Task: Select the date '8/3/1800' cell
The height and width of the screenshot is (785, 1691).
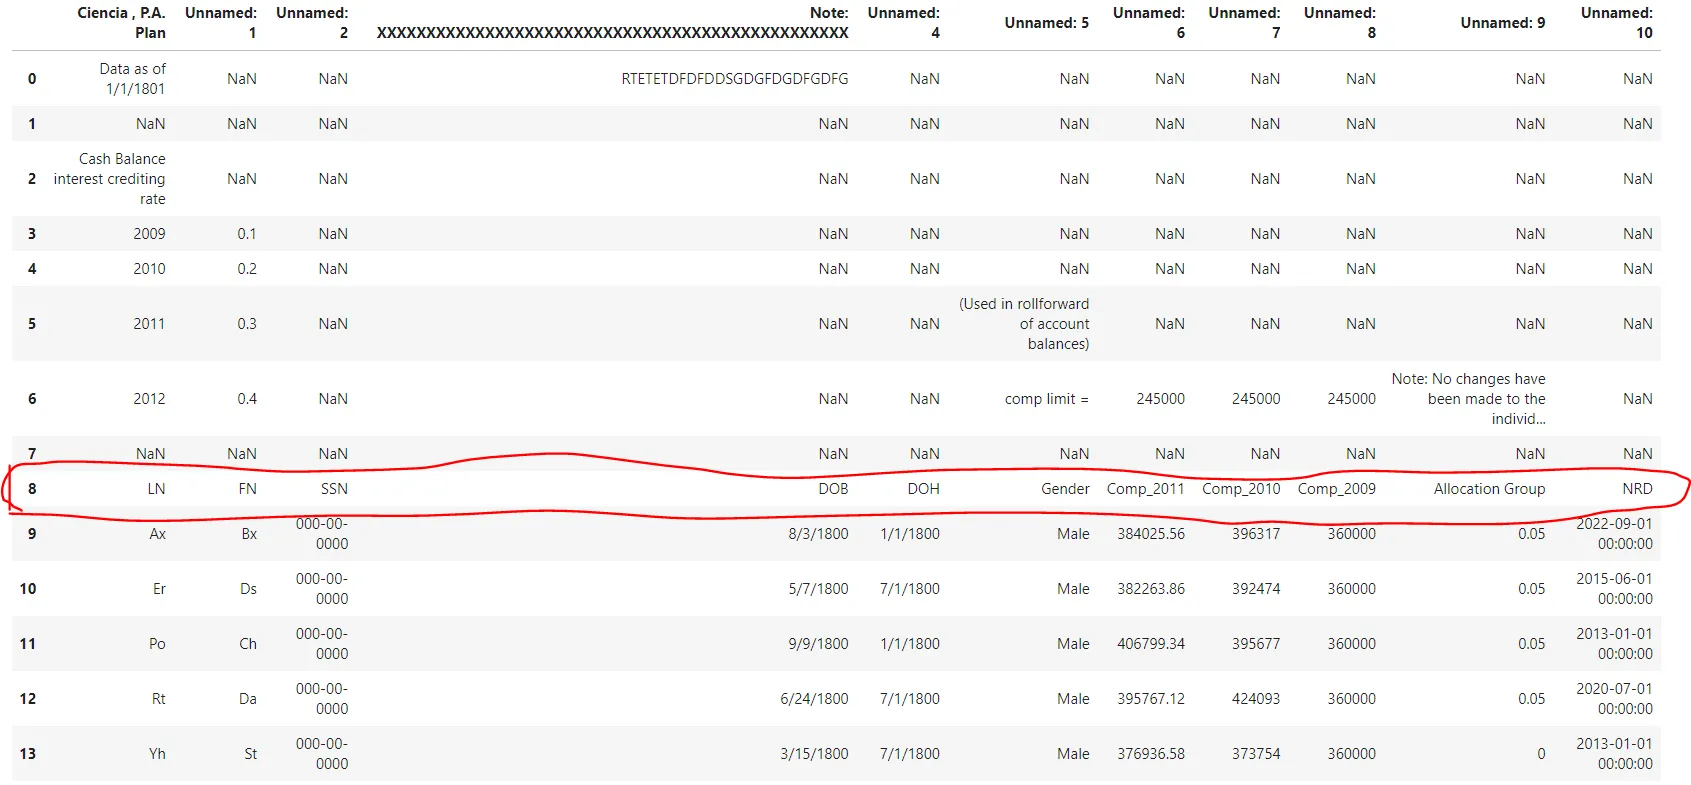Action: [818, 534]
